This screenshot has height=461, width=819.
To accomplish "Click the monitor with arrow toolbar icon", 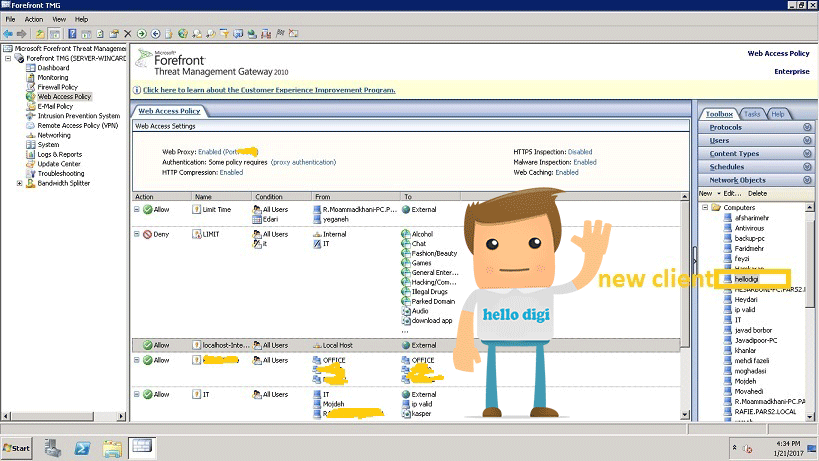I will click(x=238, y=34).
